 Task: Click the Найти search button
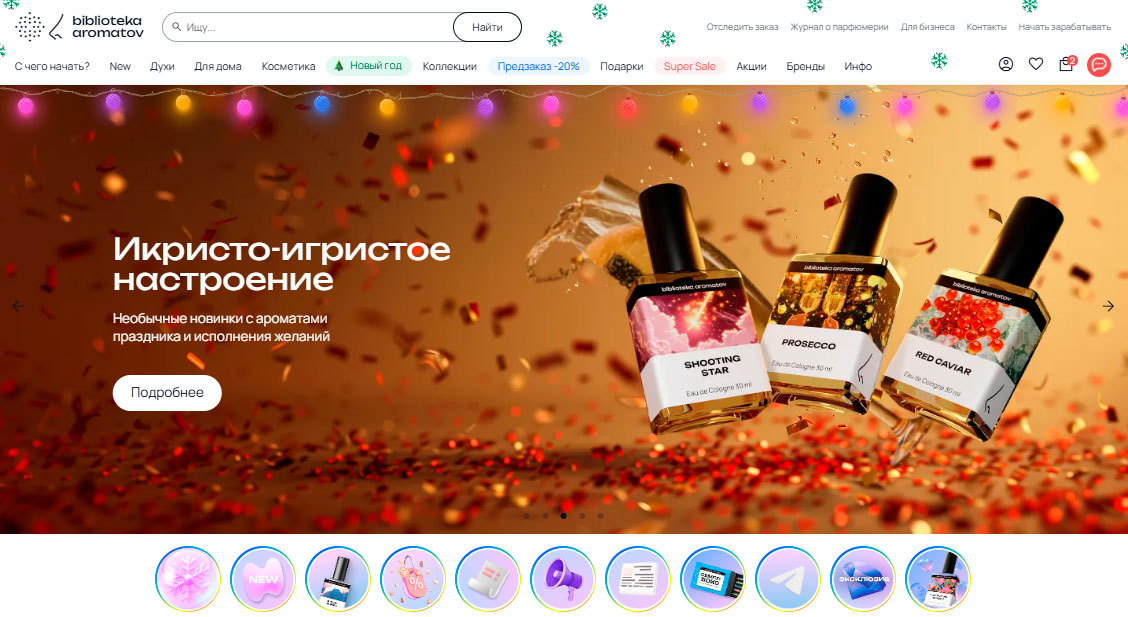(x=487, y=27)
